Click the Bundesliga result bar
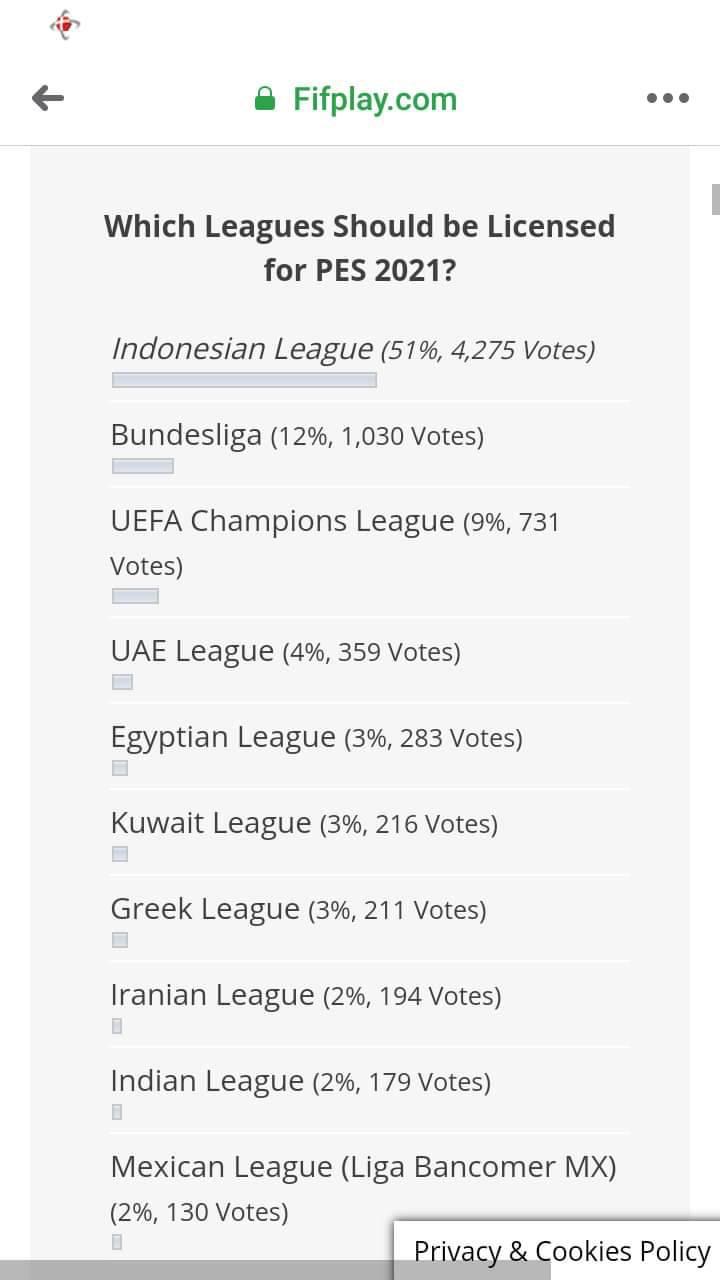This screenshot has height=1280, width=720. [x=142, y=466]
